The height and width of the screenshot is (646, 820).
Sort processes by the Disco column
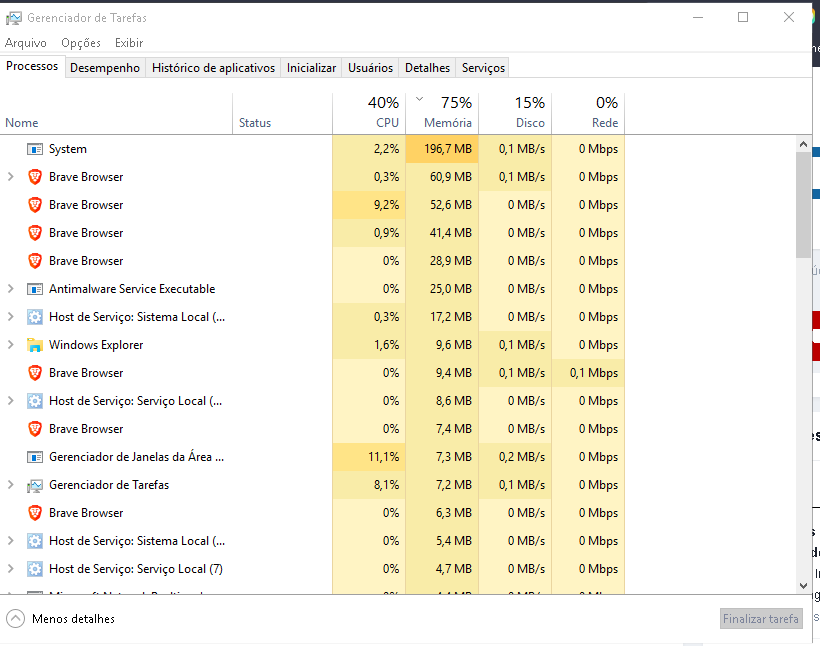point(515,114)
